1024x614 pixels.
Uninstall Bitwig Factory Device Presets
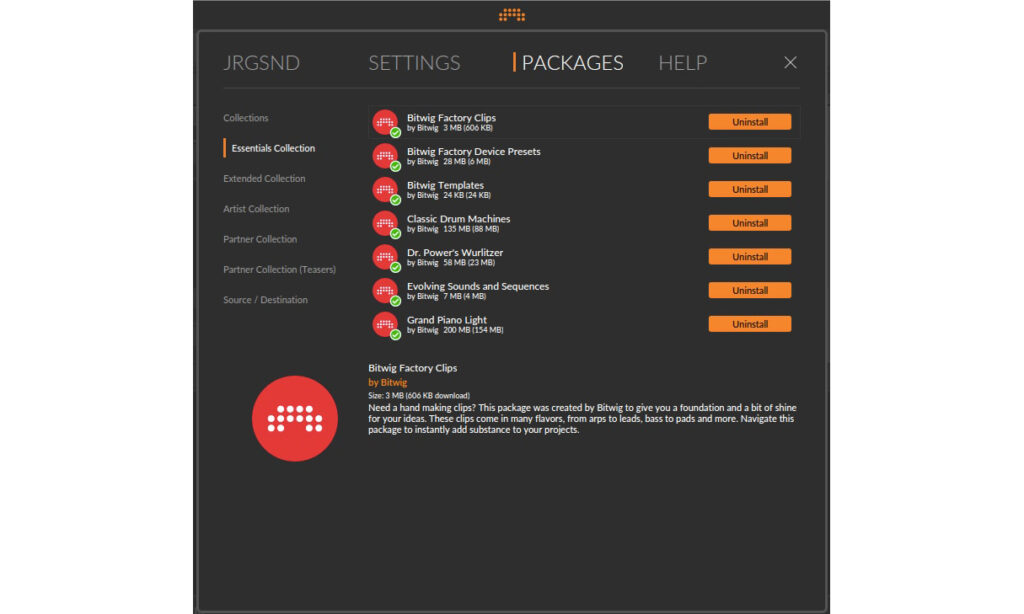[750, 155]
